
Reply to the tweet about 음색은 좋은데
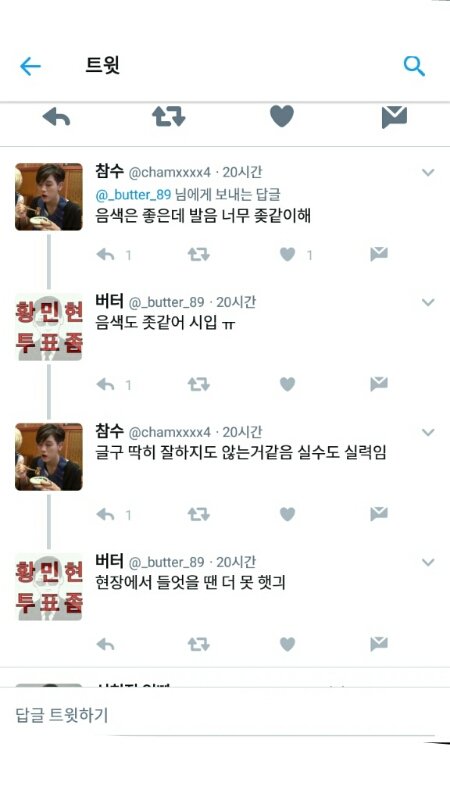click(x=105, y=254)
